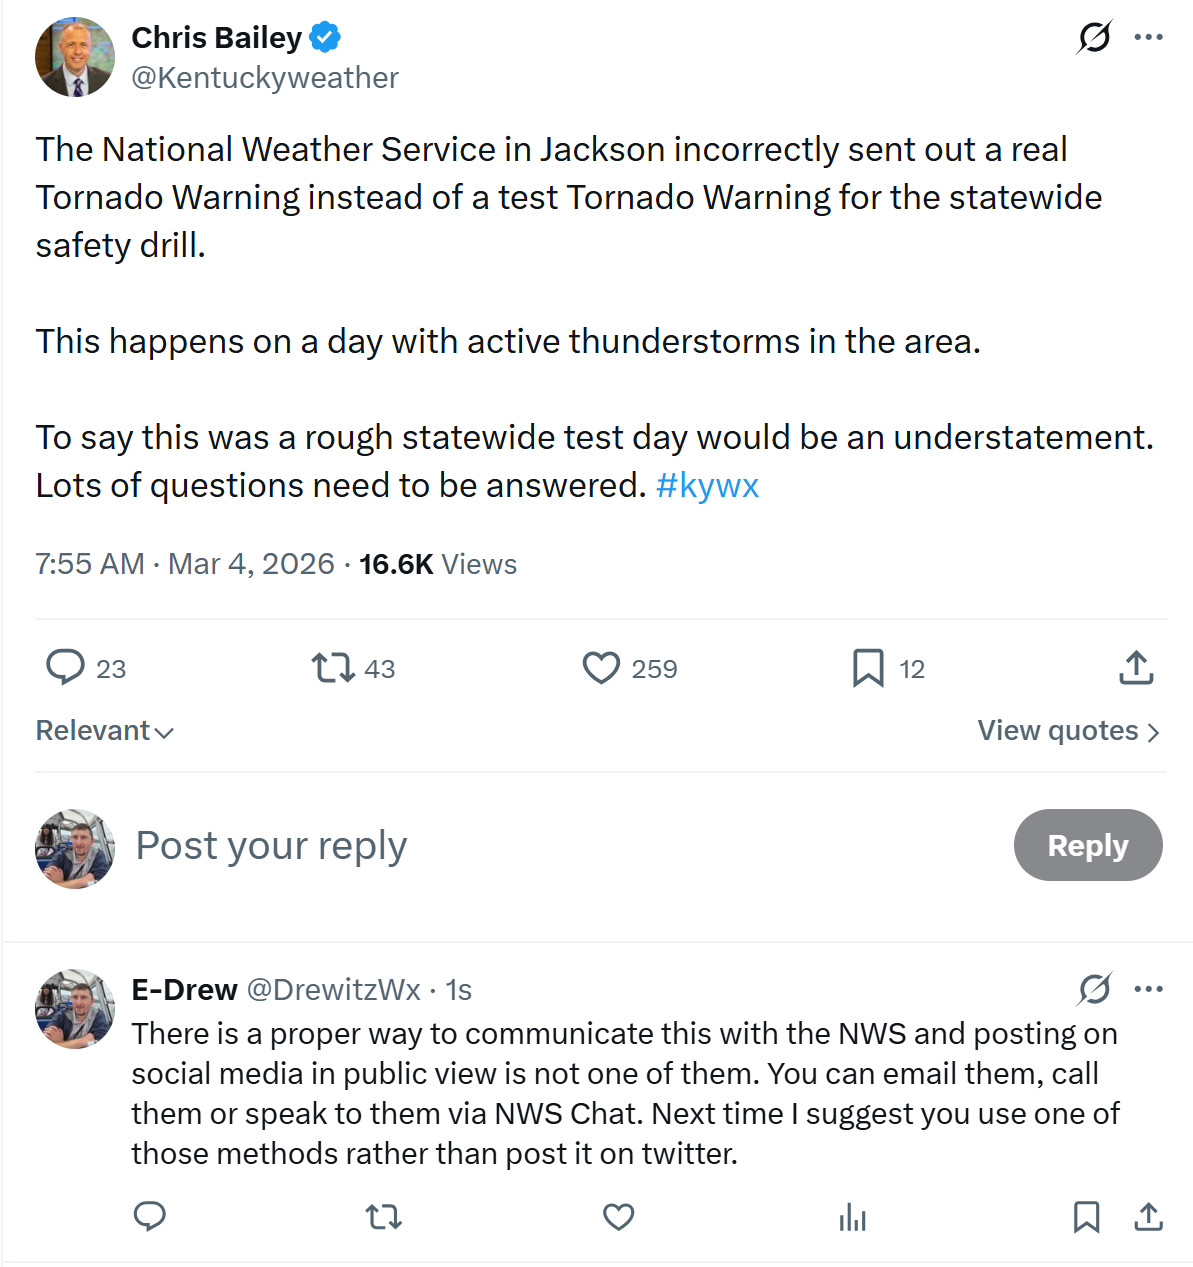Click the Post your reply field
Screen dimensions: 1193x1267
[500, 845]
